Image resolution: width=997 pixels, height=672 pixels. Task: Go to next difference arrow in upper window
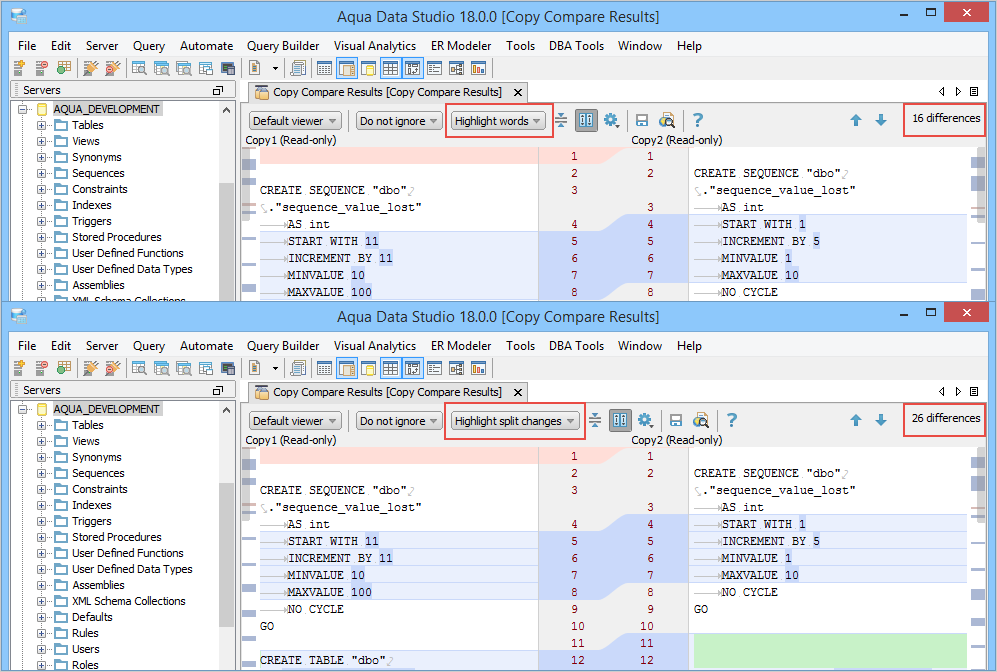click(x=881, y=120)
